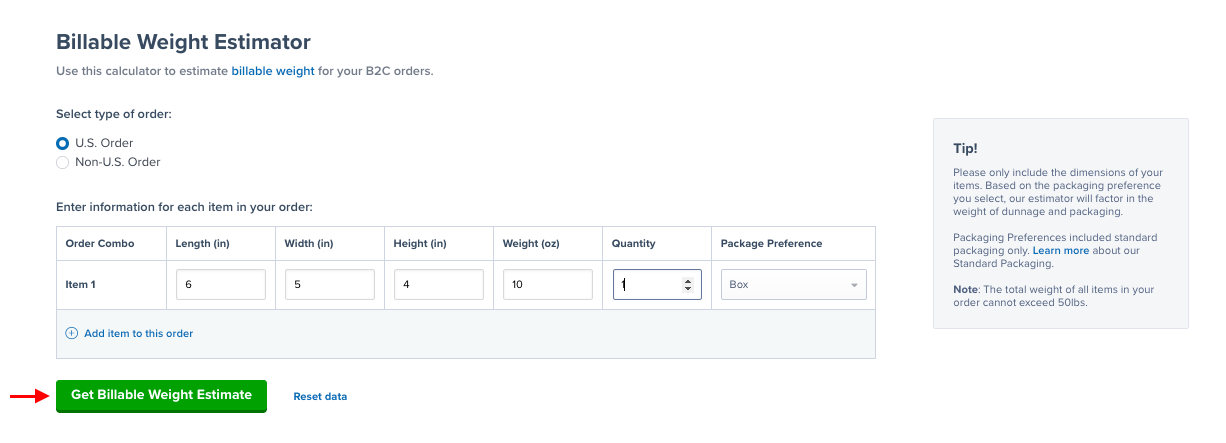Click into the Width (in) field
This screenshot has width=1226, height=443.
pyautogui.click(x=329, y=285)
